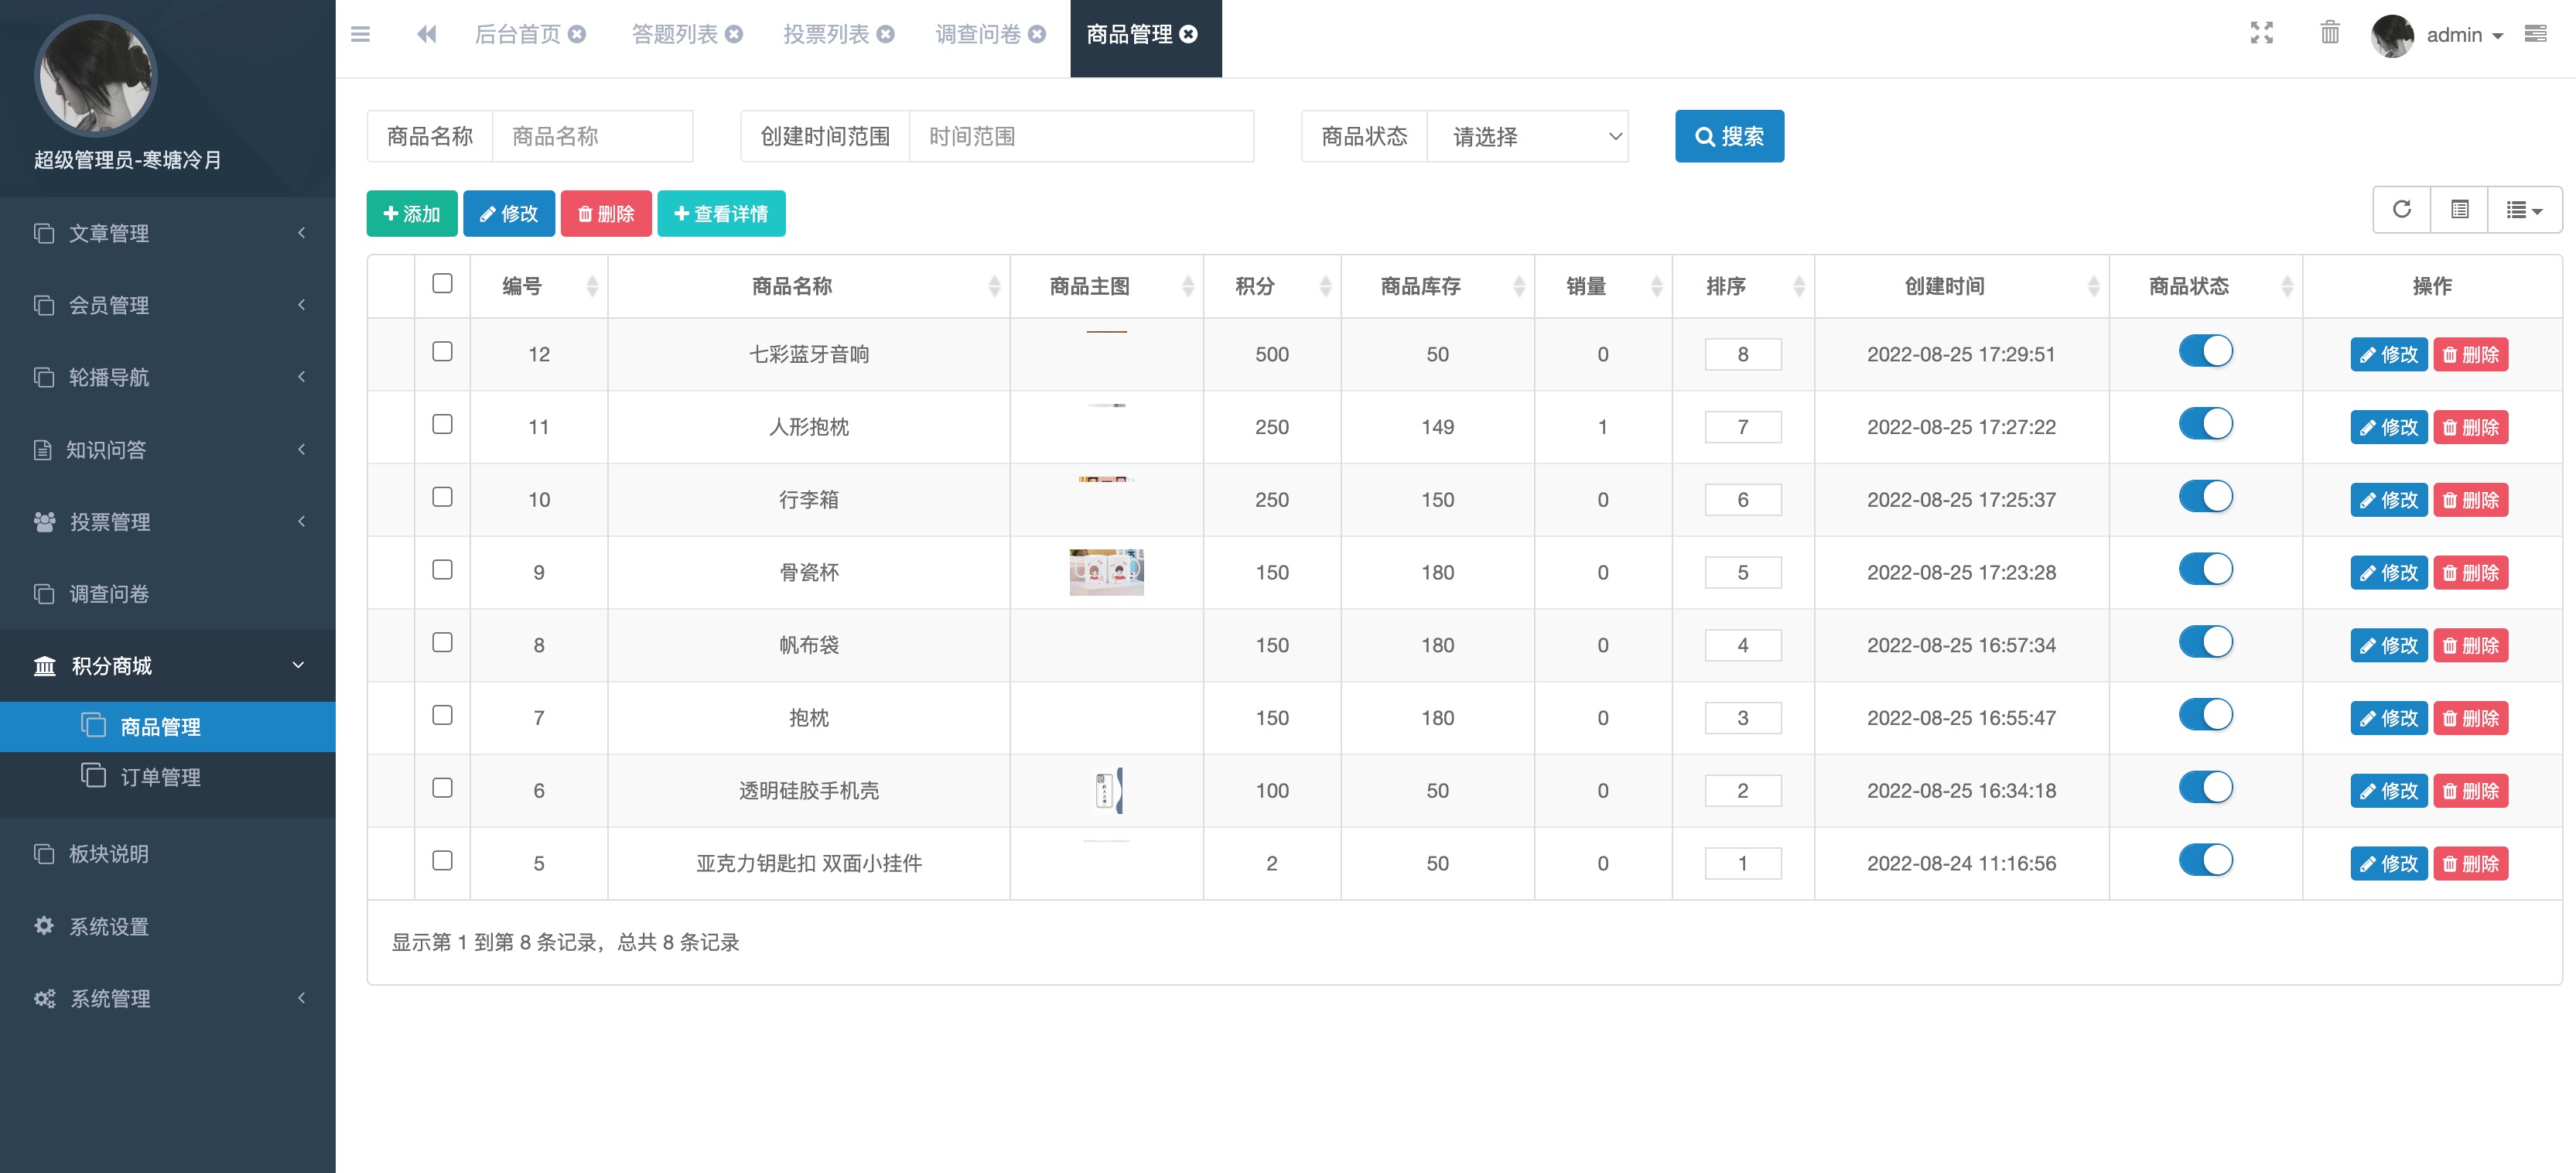Refresh the table with the reload icon
2576x1173 pixels.
[x=2401, y=210]
